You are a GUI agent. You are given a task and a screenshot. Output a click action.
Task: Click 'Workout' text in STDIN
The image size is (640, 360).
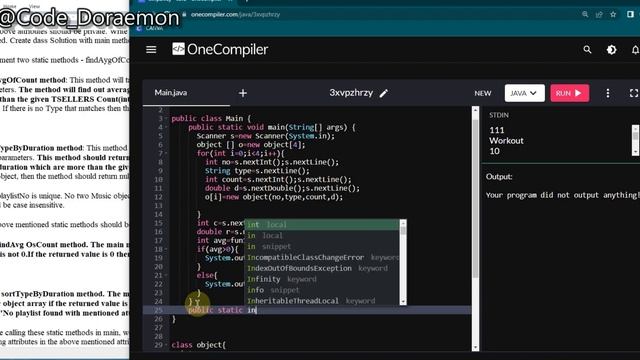click(506, 141)
